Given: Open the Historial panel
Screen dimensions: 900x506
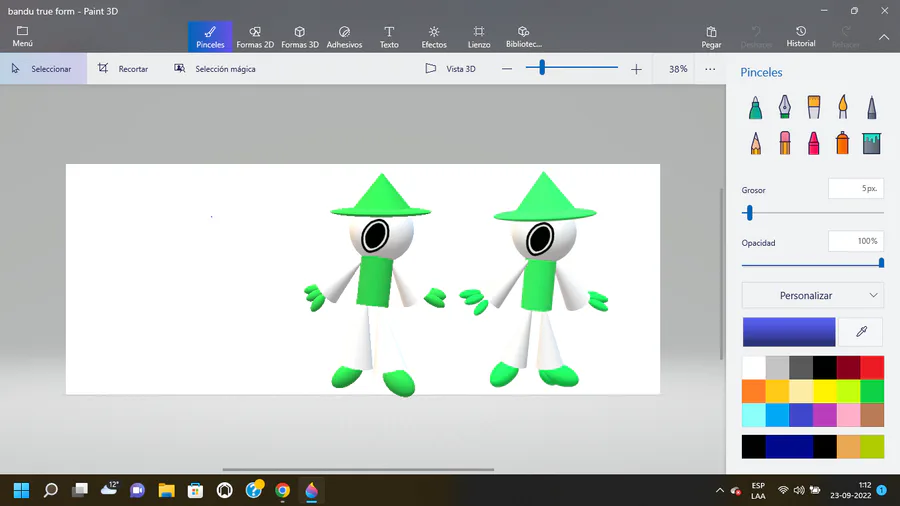Looking at the screenshot, I should pyautogui.click(x=801, y=36).
